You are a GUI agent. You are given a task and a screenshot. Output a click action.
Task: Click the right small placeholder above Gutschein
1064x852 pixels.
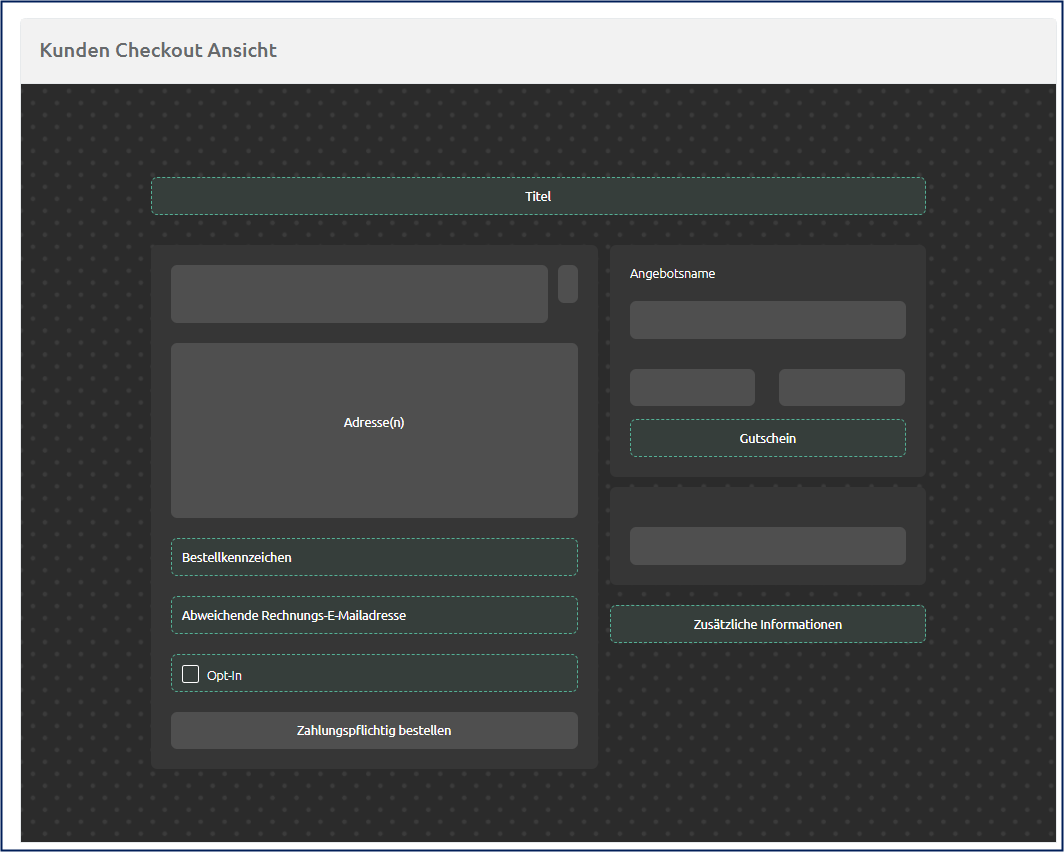(841, 387)
